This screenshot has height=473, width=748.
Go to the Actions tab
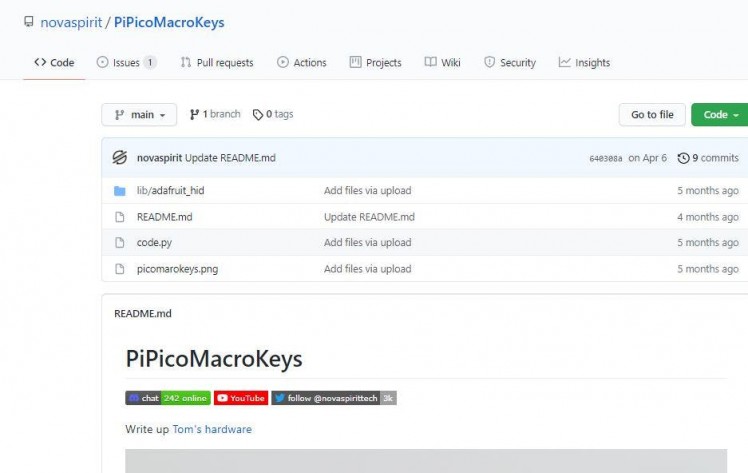(x=302, y=62)
